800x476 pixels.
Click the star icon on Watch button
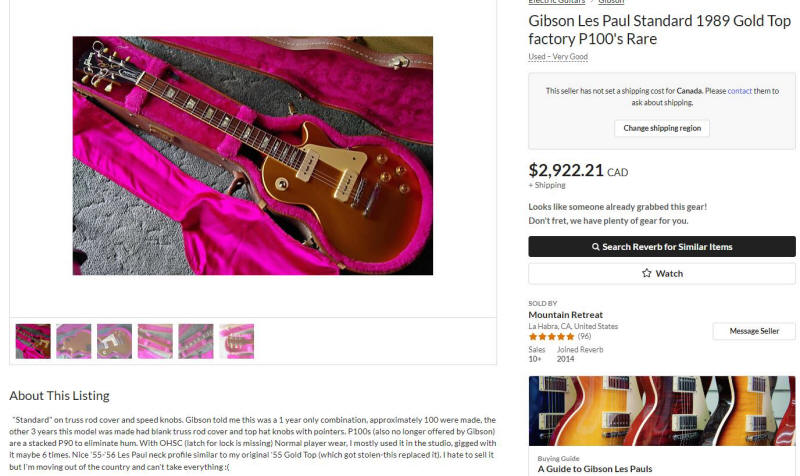click(646, 273)
